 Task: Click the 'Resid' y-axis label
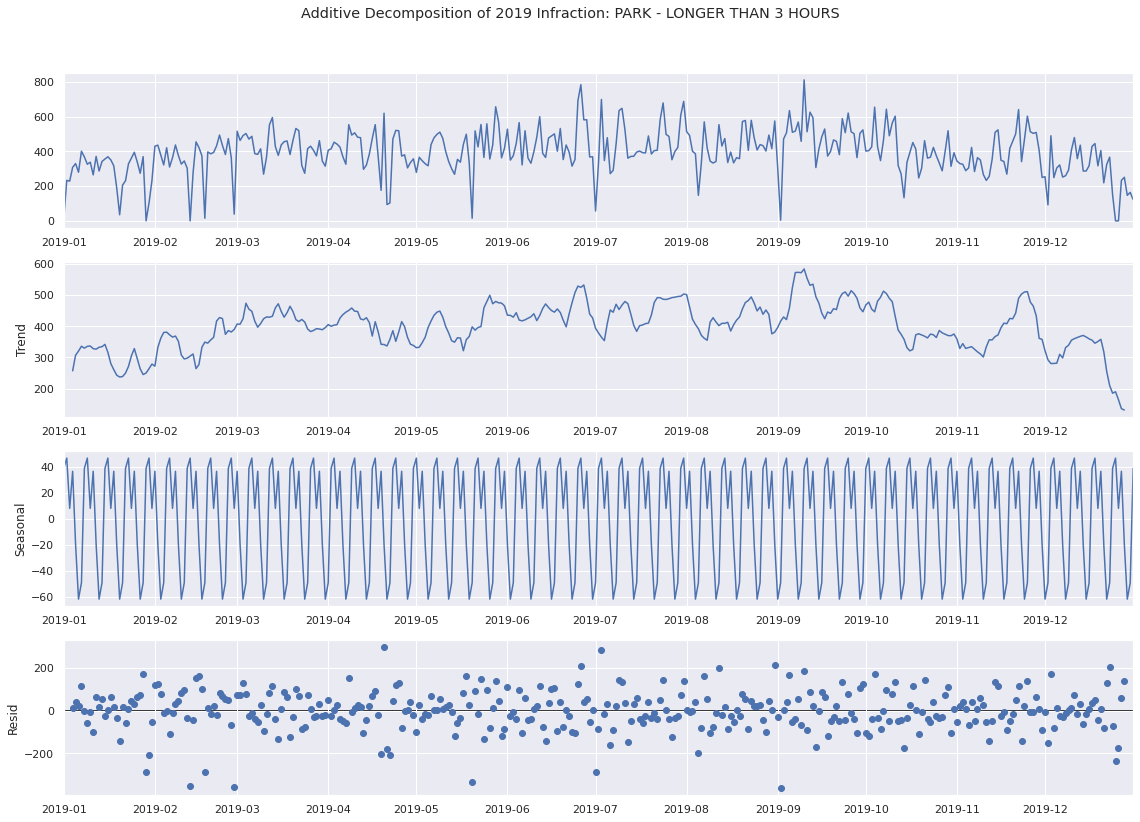[x=13, y=719]
